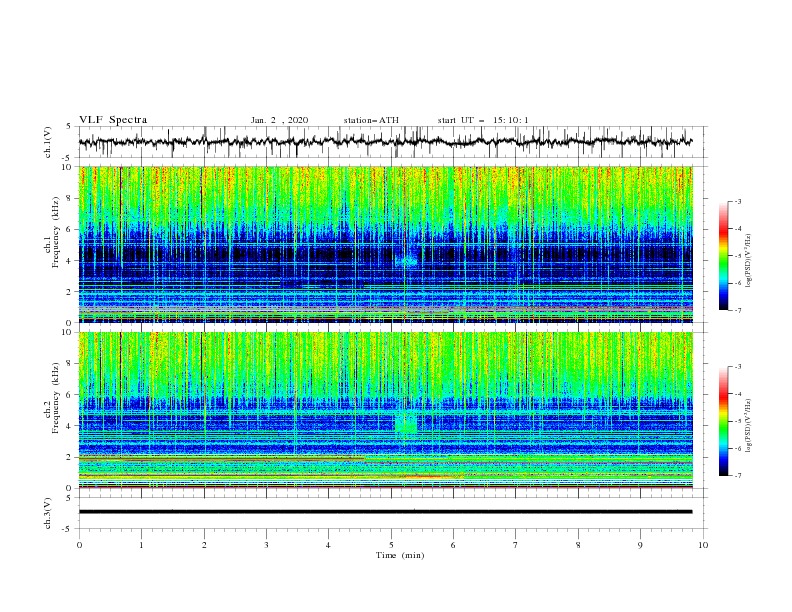Viewport: 792px width, 612px height.
Task: Click the "VLF Spectra" plot title
Action: (x=113, y=120)
